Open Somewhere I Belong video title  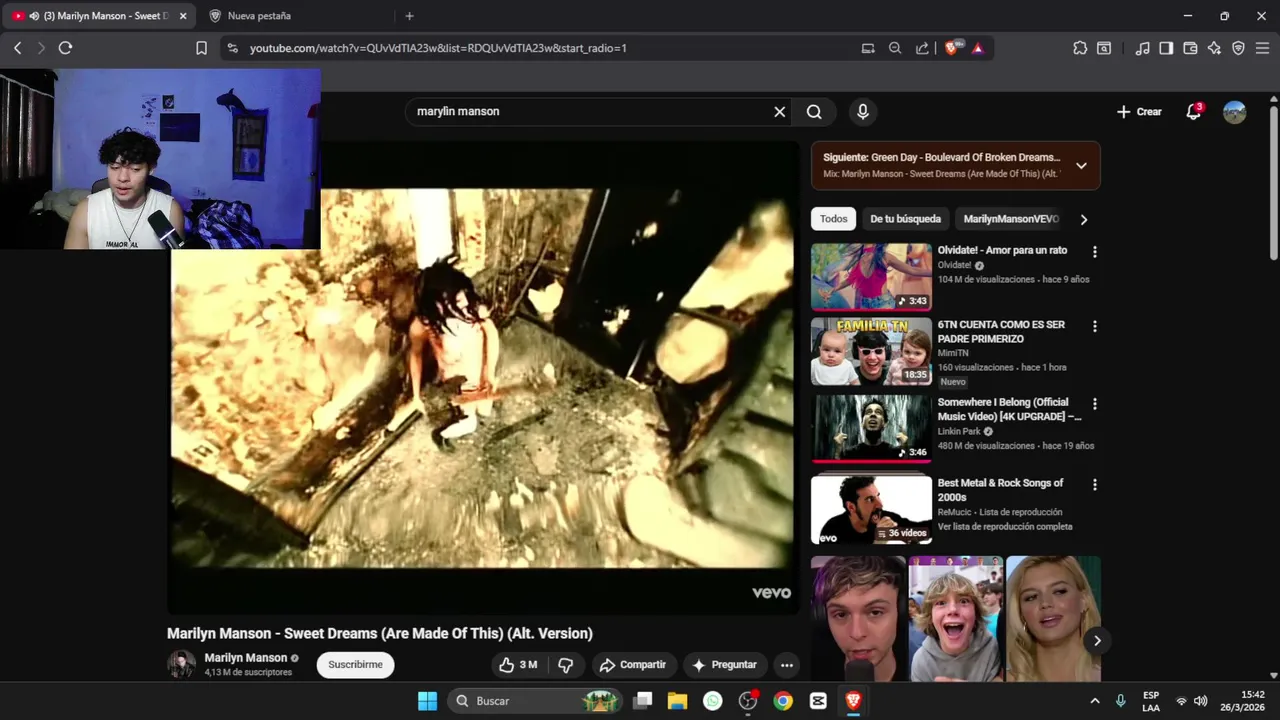[1009, 409]
